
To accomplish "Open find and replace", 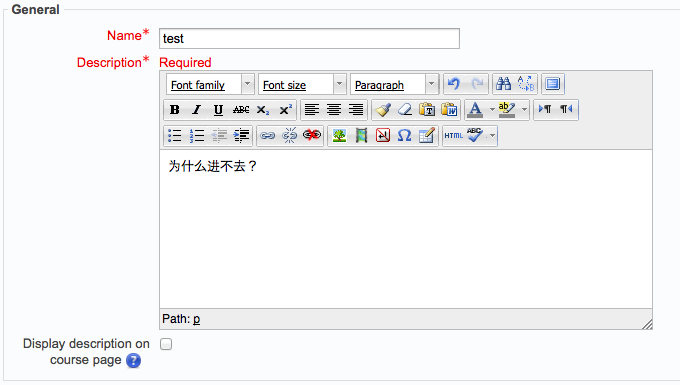I will (x=526, y=84).
